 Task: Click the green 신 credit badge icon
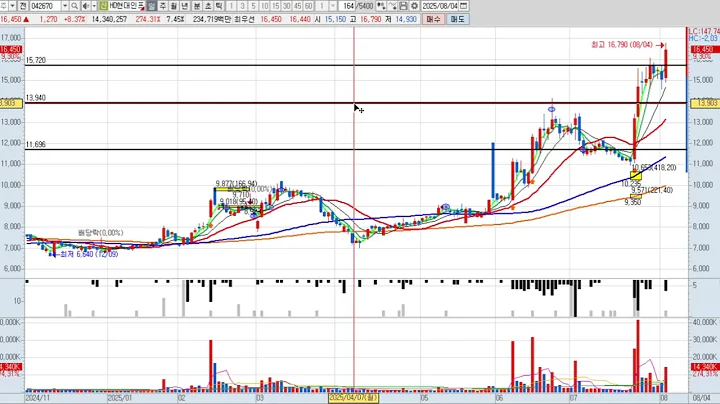point(103,6)
